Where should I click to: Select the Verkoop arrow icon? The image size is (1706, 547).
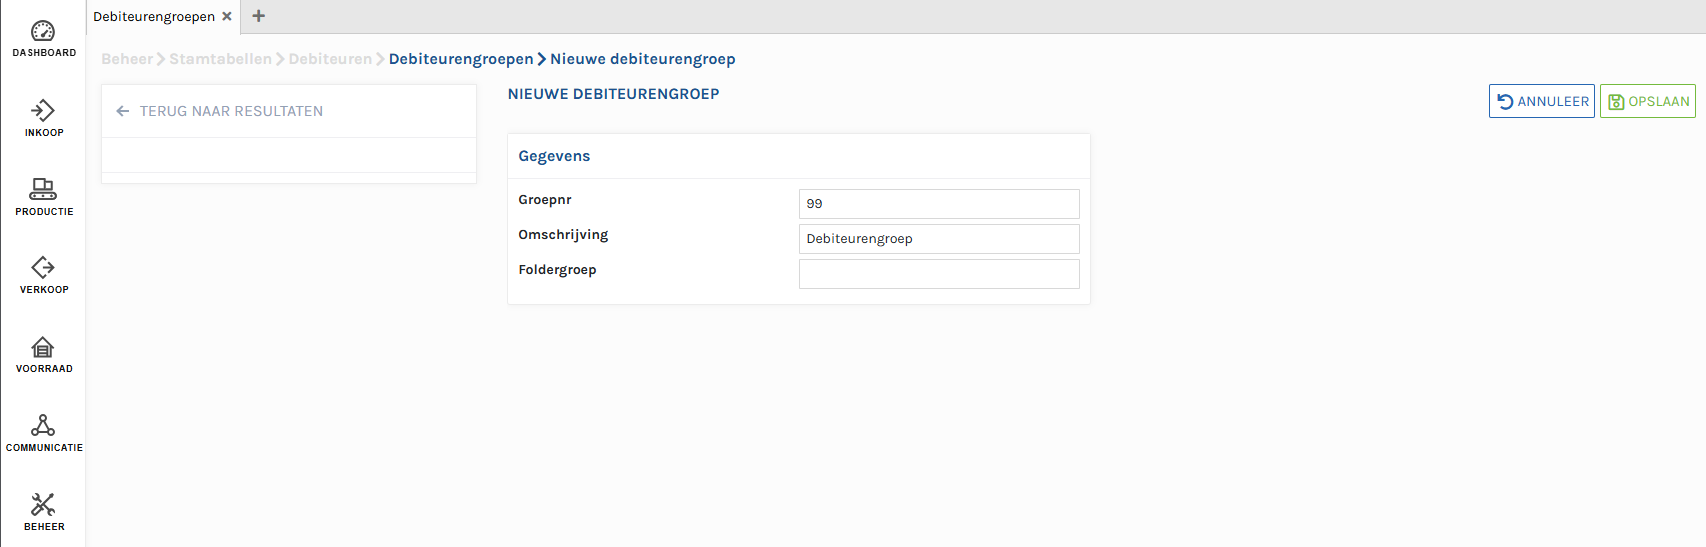[x=43, y=267]
